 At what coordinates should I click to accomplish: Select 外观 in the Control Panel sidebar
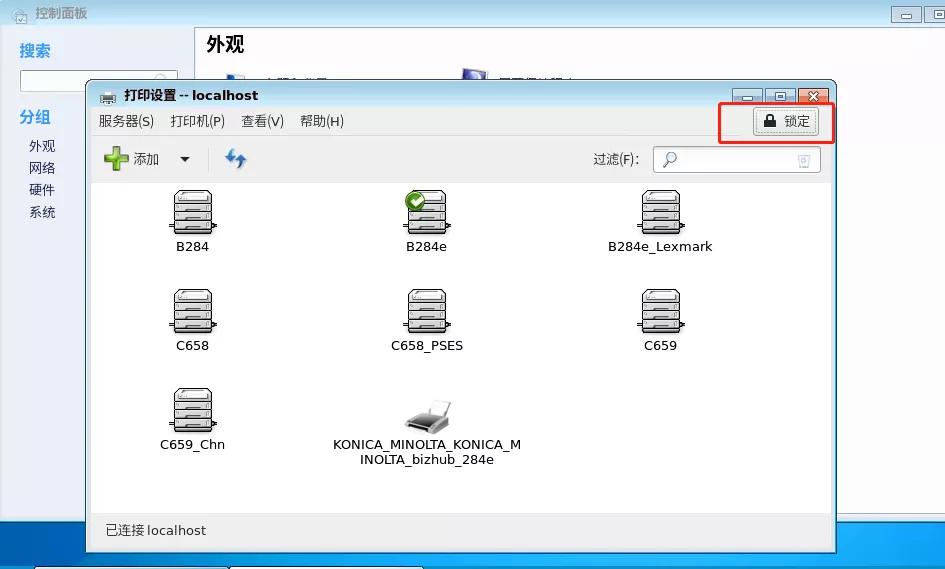(x=42, y=146)
